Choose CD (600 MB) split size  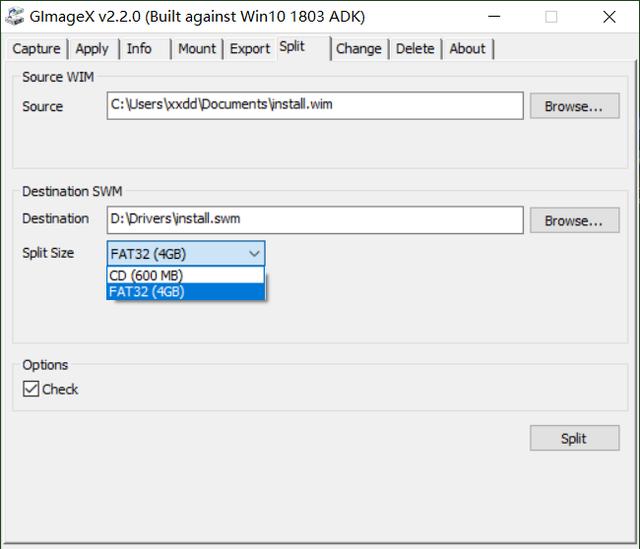pos(186,276)
